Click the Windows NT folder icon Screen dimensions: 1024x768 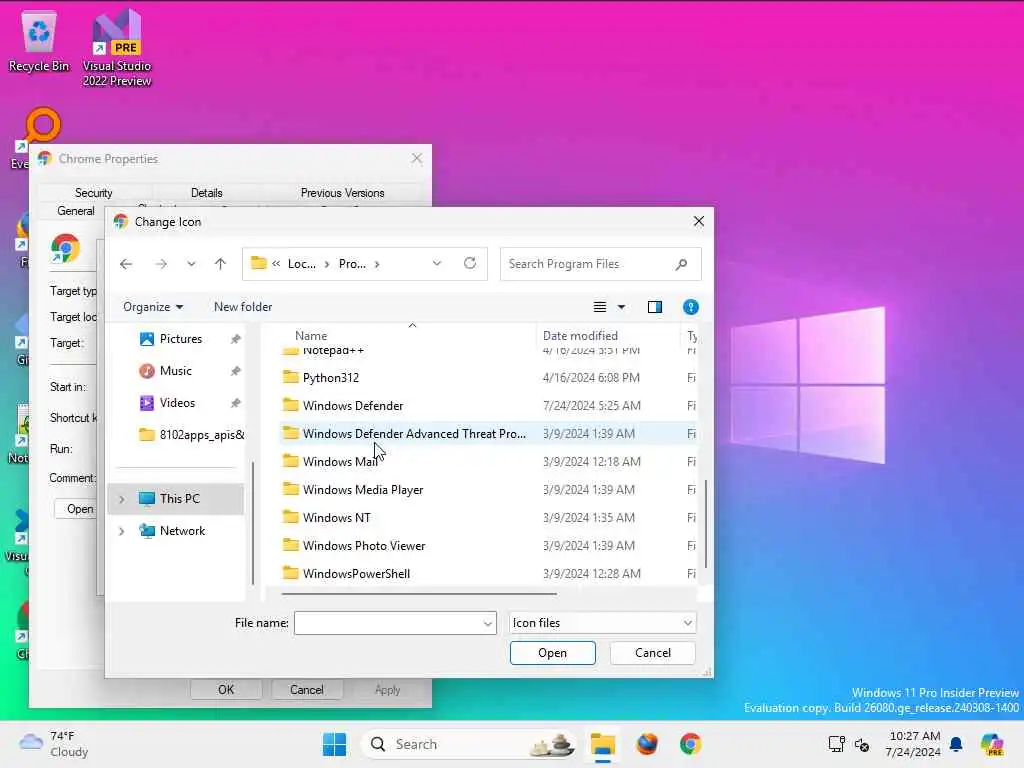point(291,517)
